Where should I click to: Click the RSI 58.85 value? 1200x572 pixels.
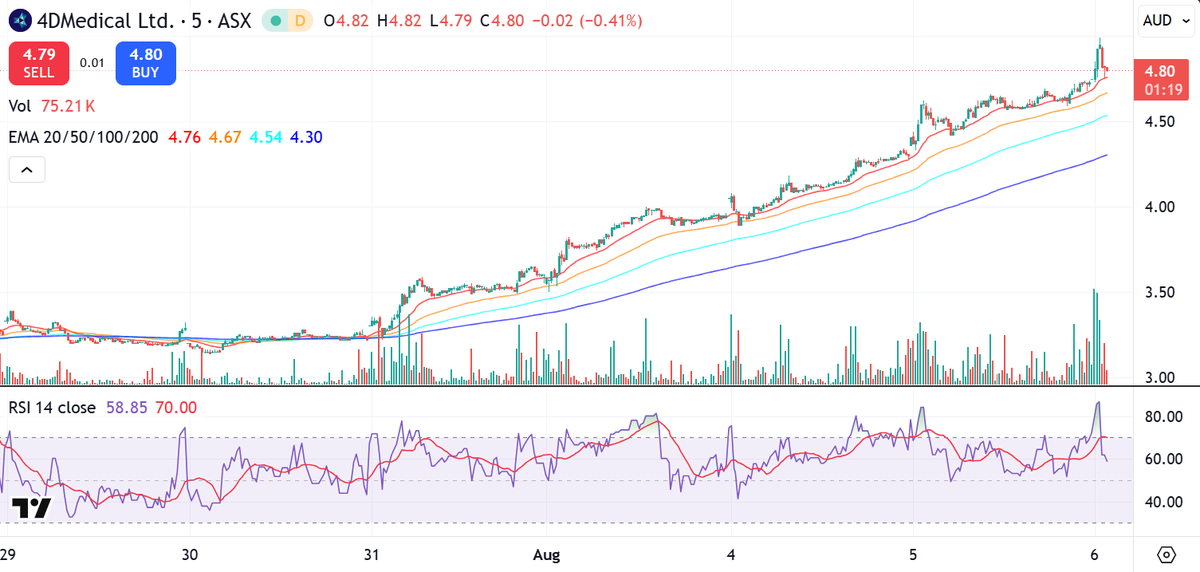pos(126,407)
